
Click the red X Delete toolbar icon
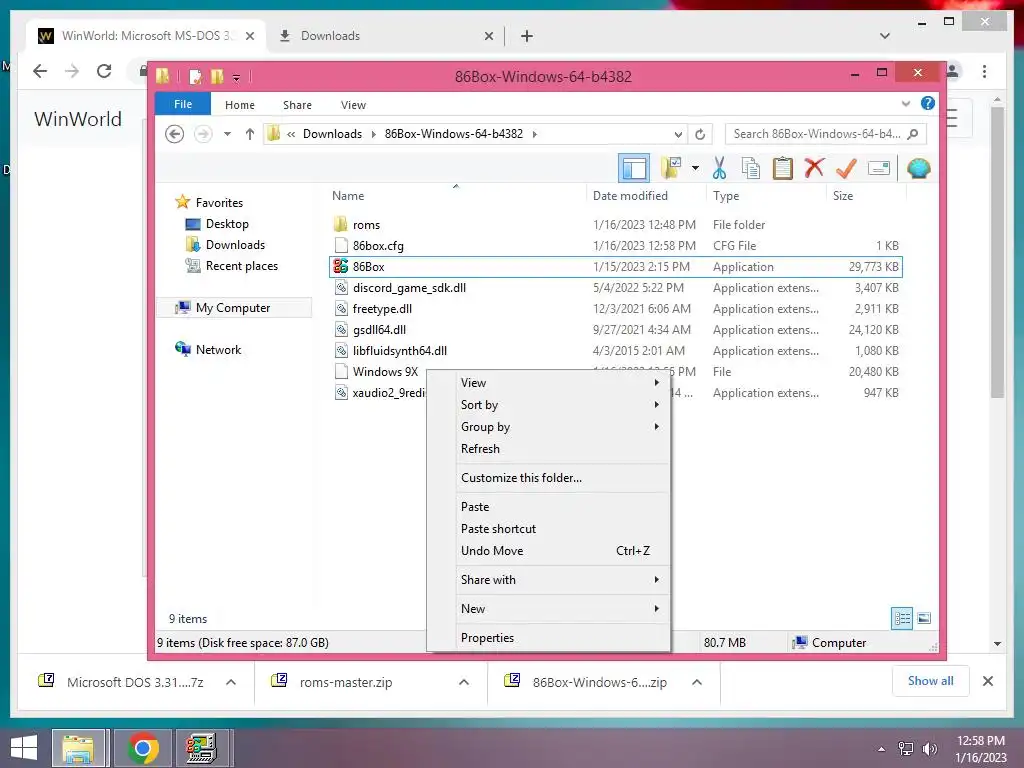[814, 168]
